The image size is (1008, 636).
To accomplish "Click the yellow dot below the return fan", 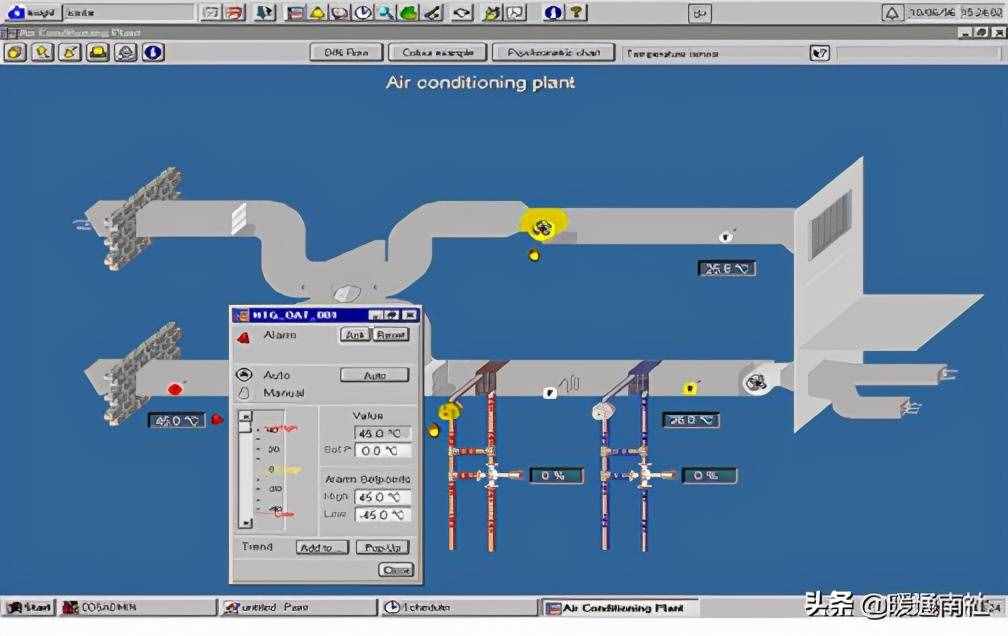I will coord(534,255).
